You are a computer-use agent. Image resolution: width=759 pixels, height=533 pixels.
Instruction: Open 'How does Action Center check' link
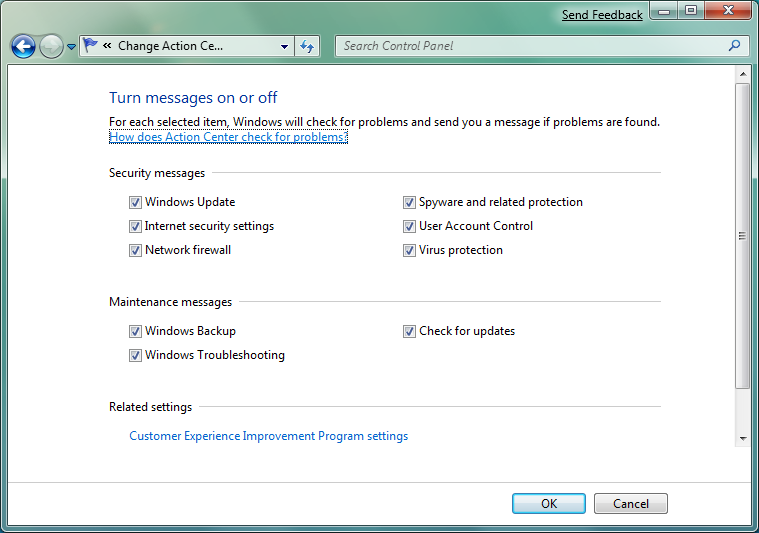coord(228,137)
